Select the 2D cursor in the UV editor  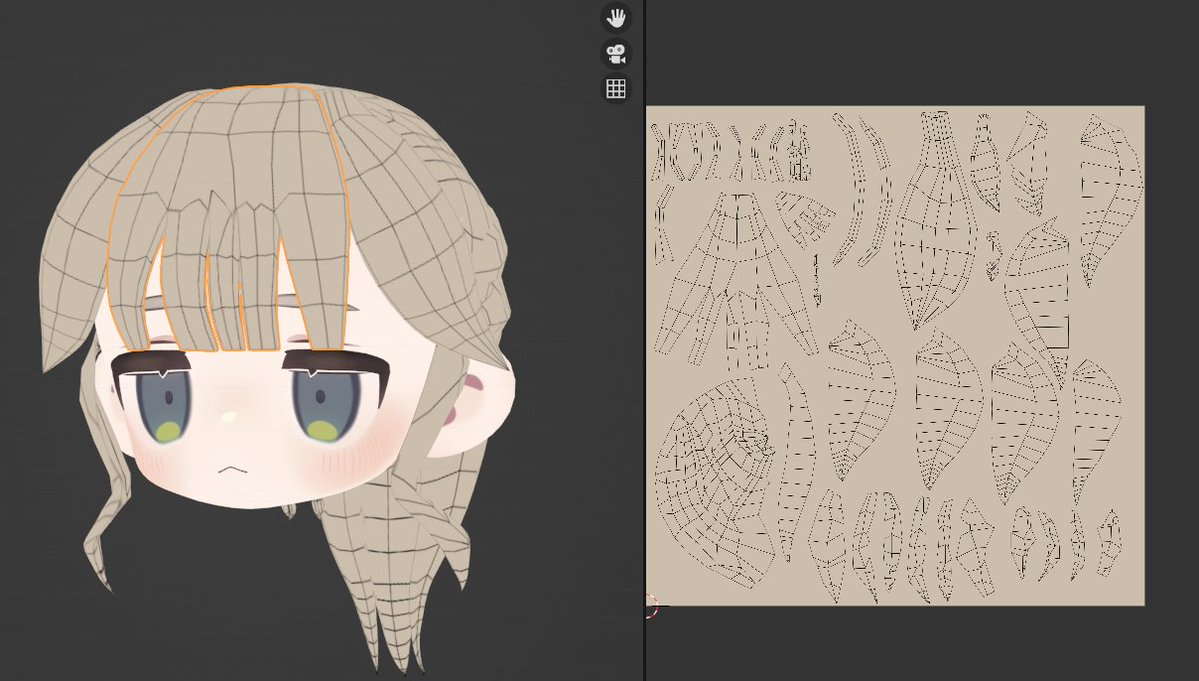click(x=650, y=605)
